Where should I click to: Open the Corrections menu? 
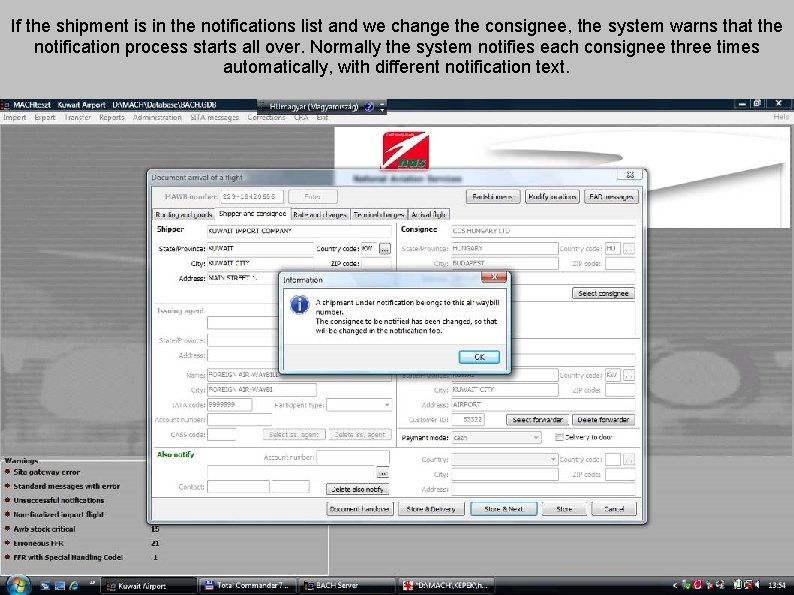266,117
